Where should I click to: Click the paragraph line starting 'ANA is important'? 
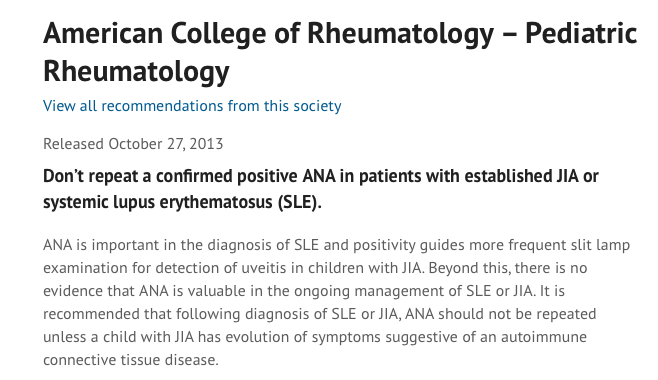point(337,245)
